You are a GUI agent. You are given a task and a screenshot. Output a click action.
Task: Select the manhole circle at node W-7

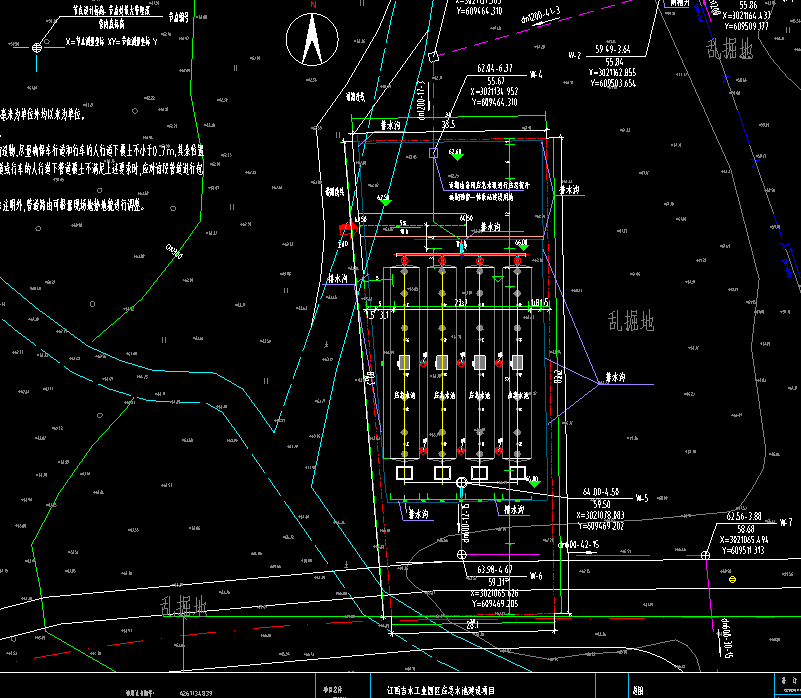point(705,555)
